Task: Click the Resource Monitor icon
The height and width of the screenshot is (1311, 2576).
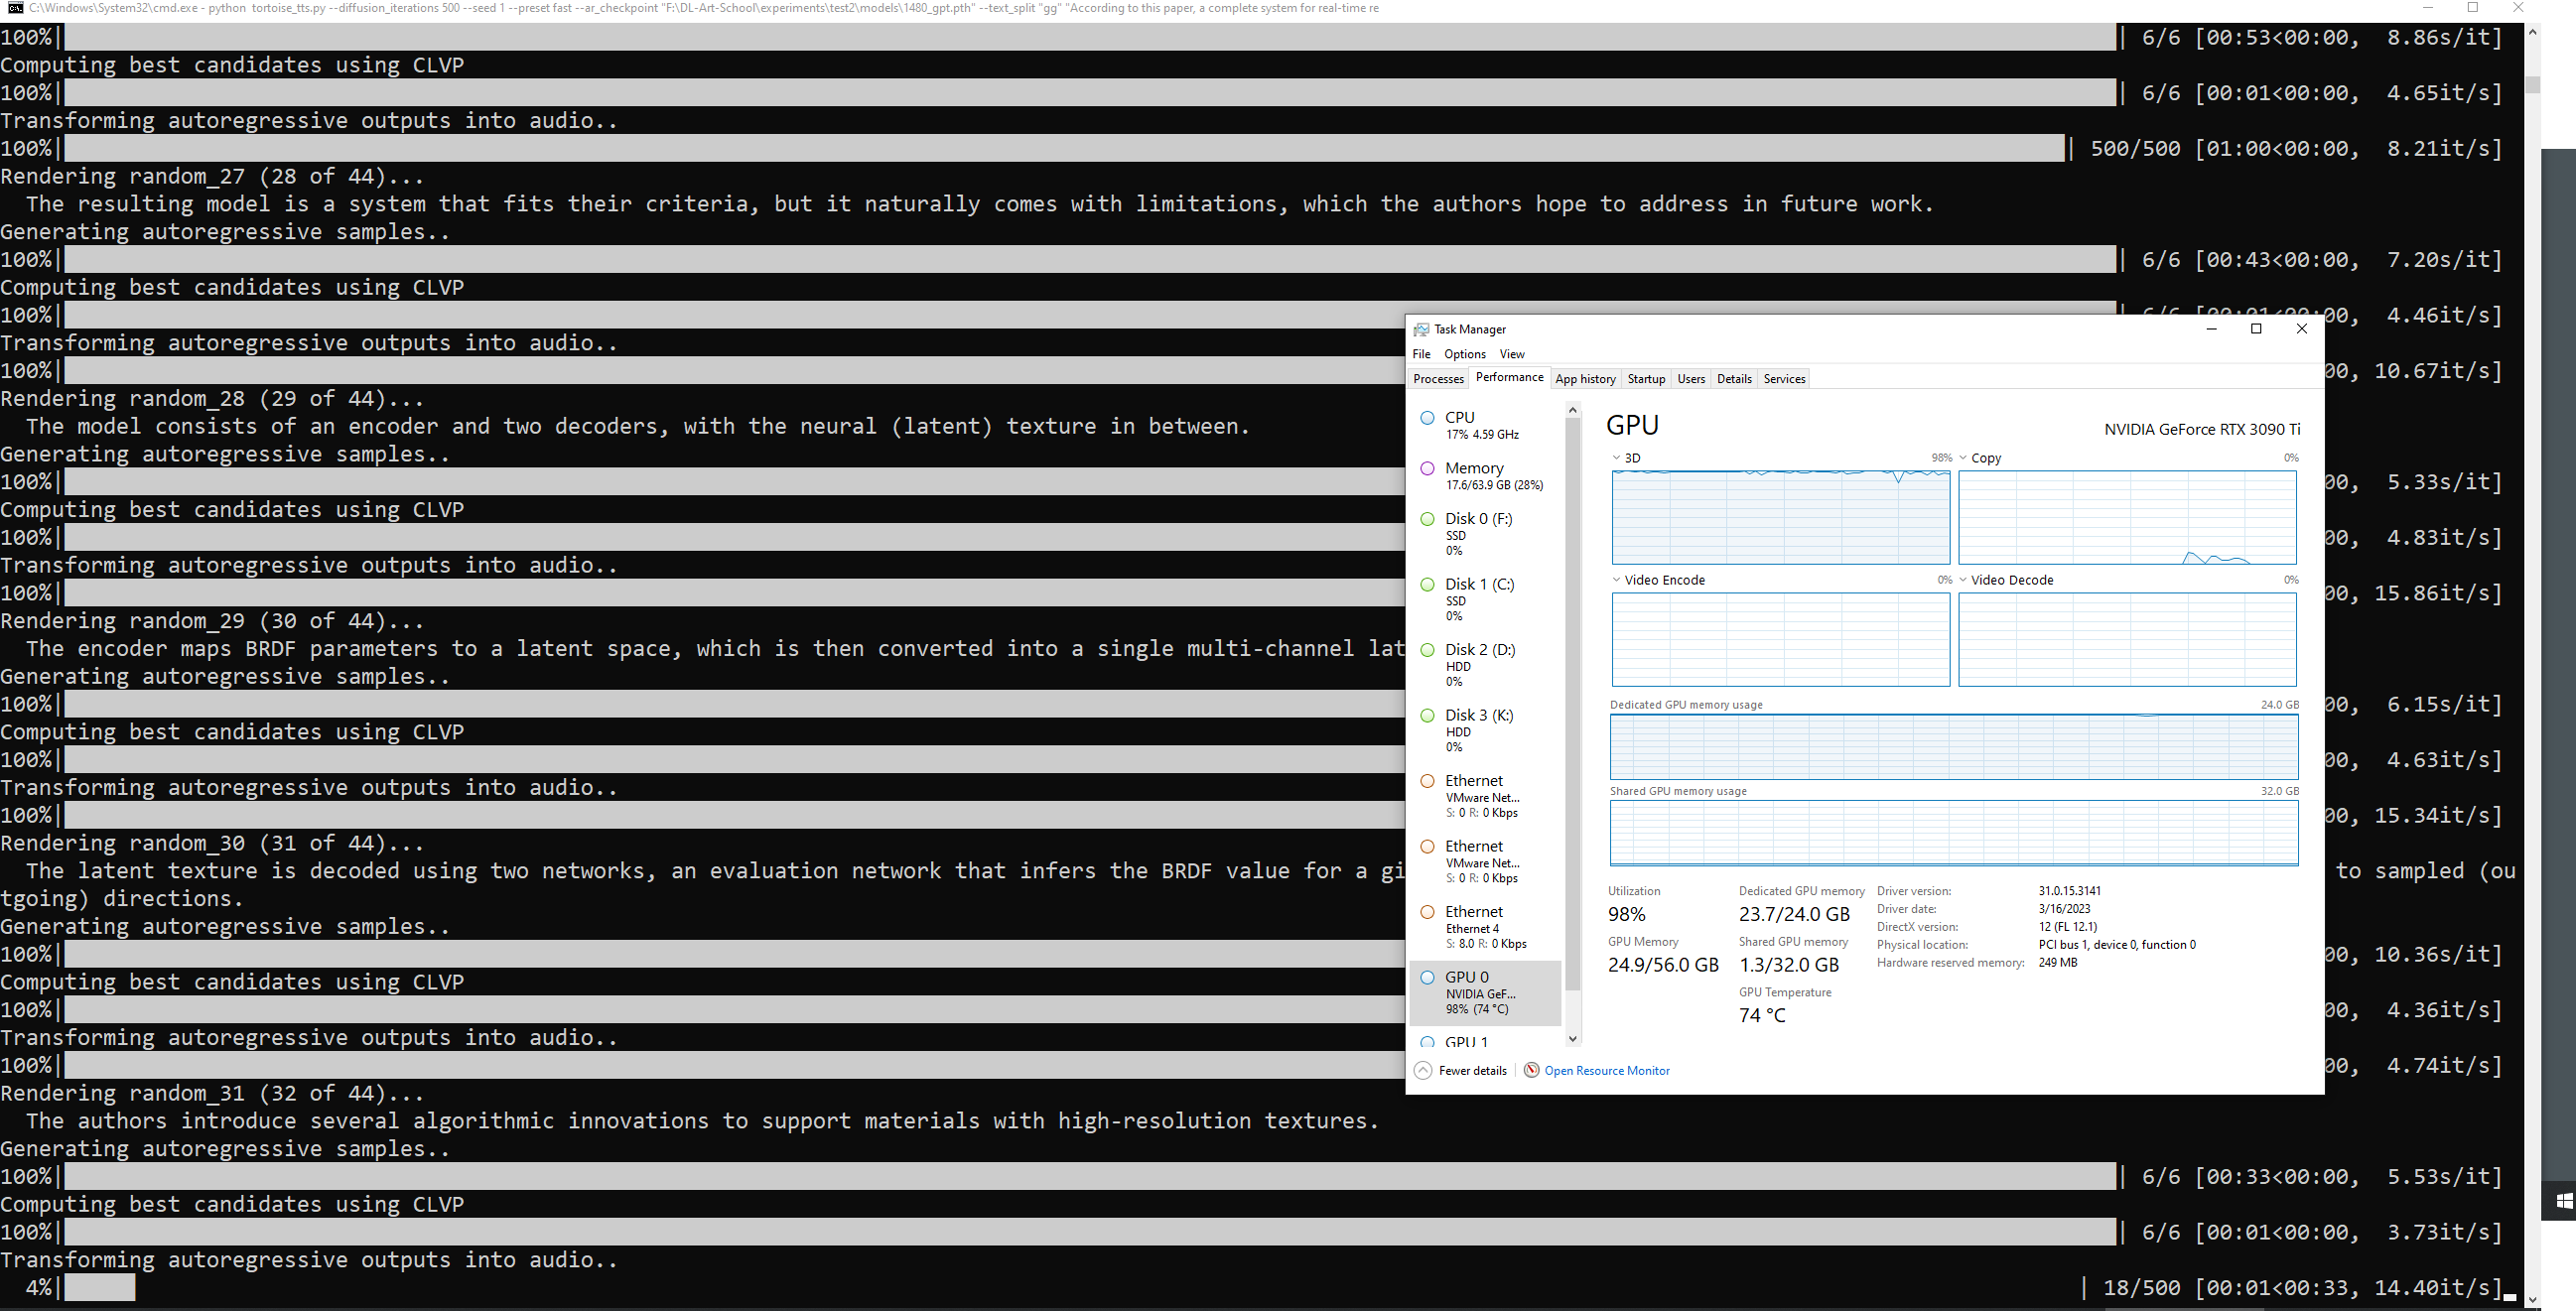Action: tap(1531, 1070)
